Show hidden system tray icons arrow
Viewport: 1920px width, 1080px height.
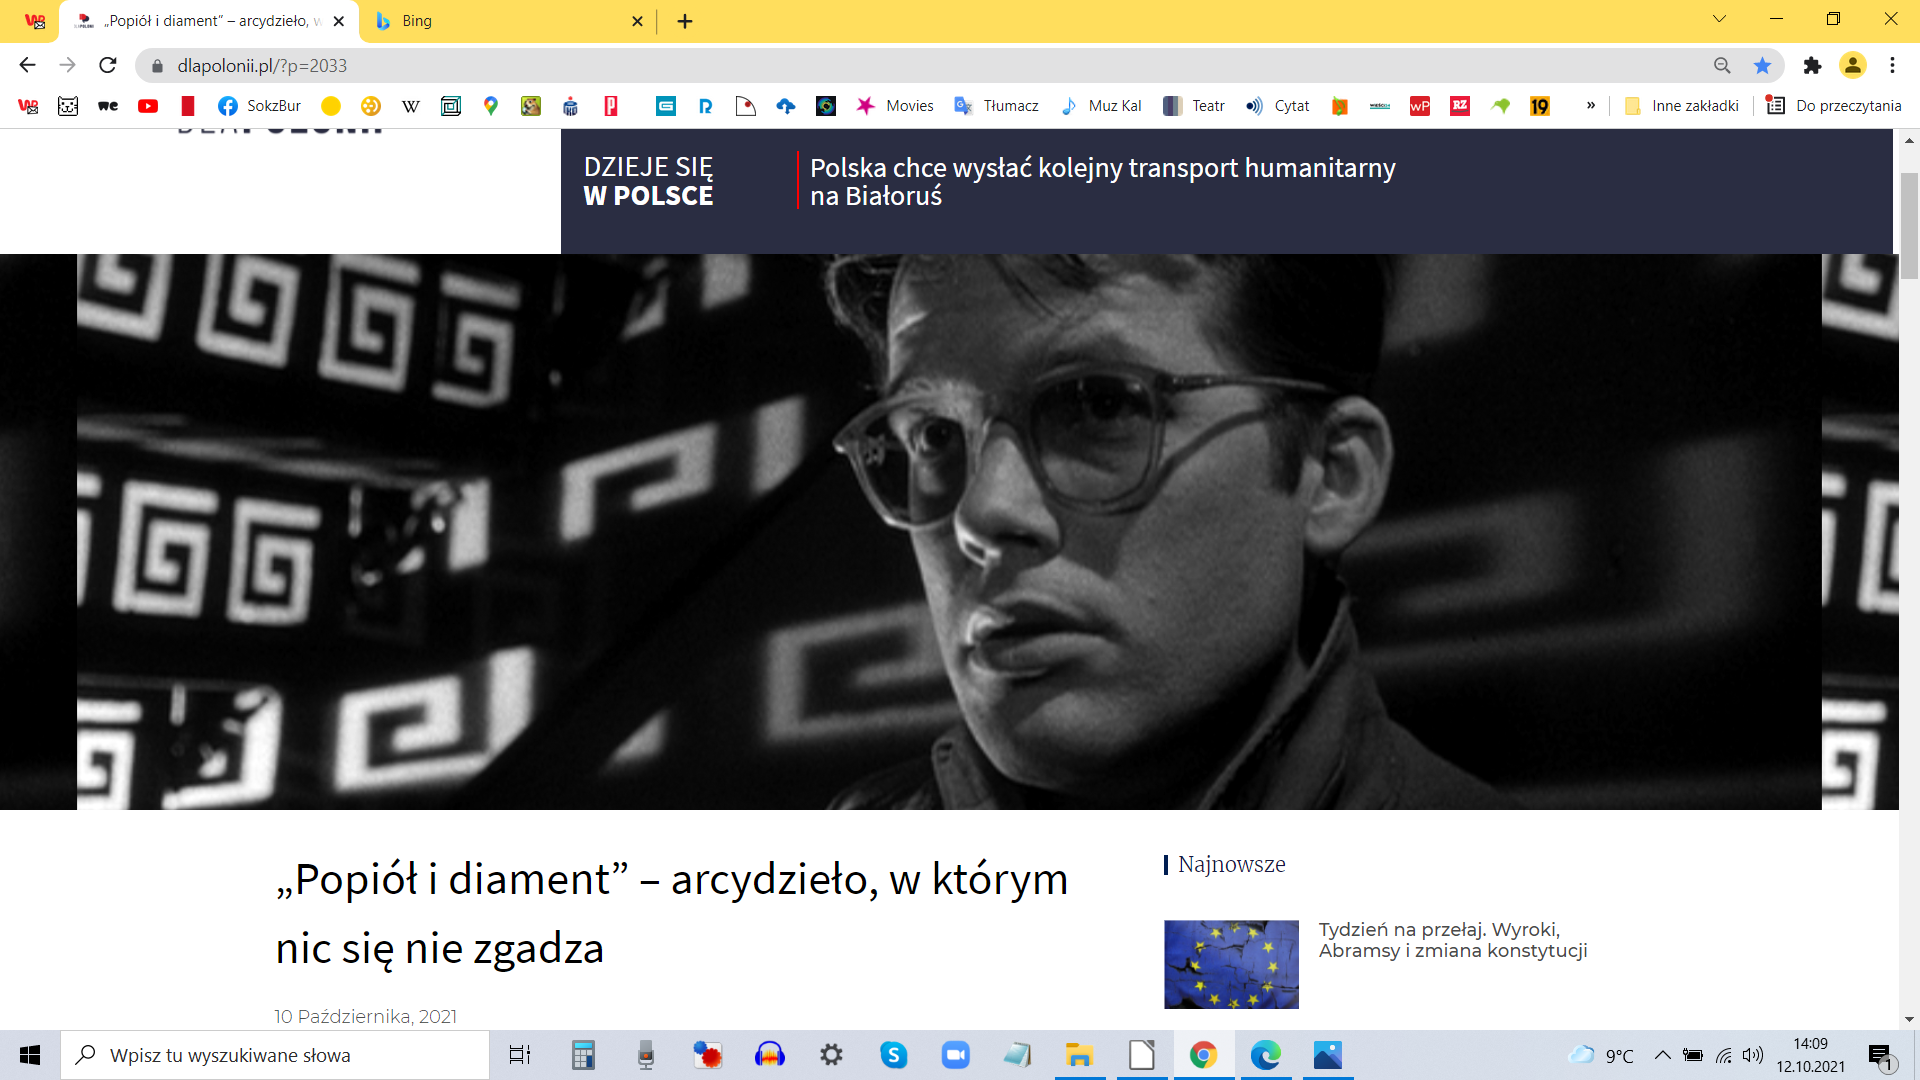tap(1662, 1055)
